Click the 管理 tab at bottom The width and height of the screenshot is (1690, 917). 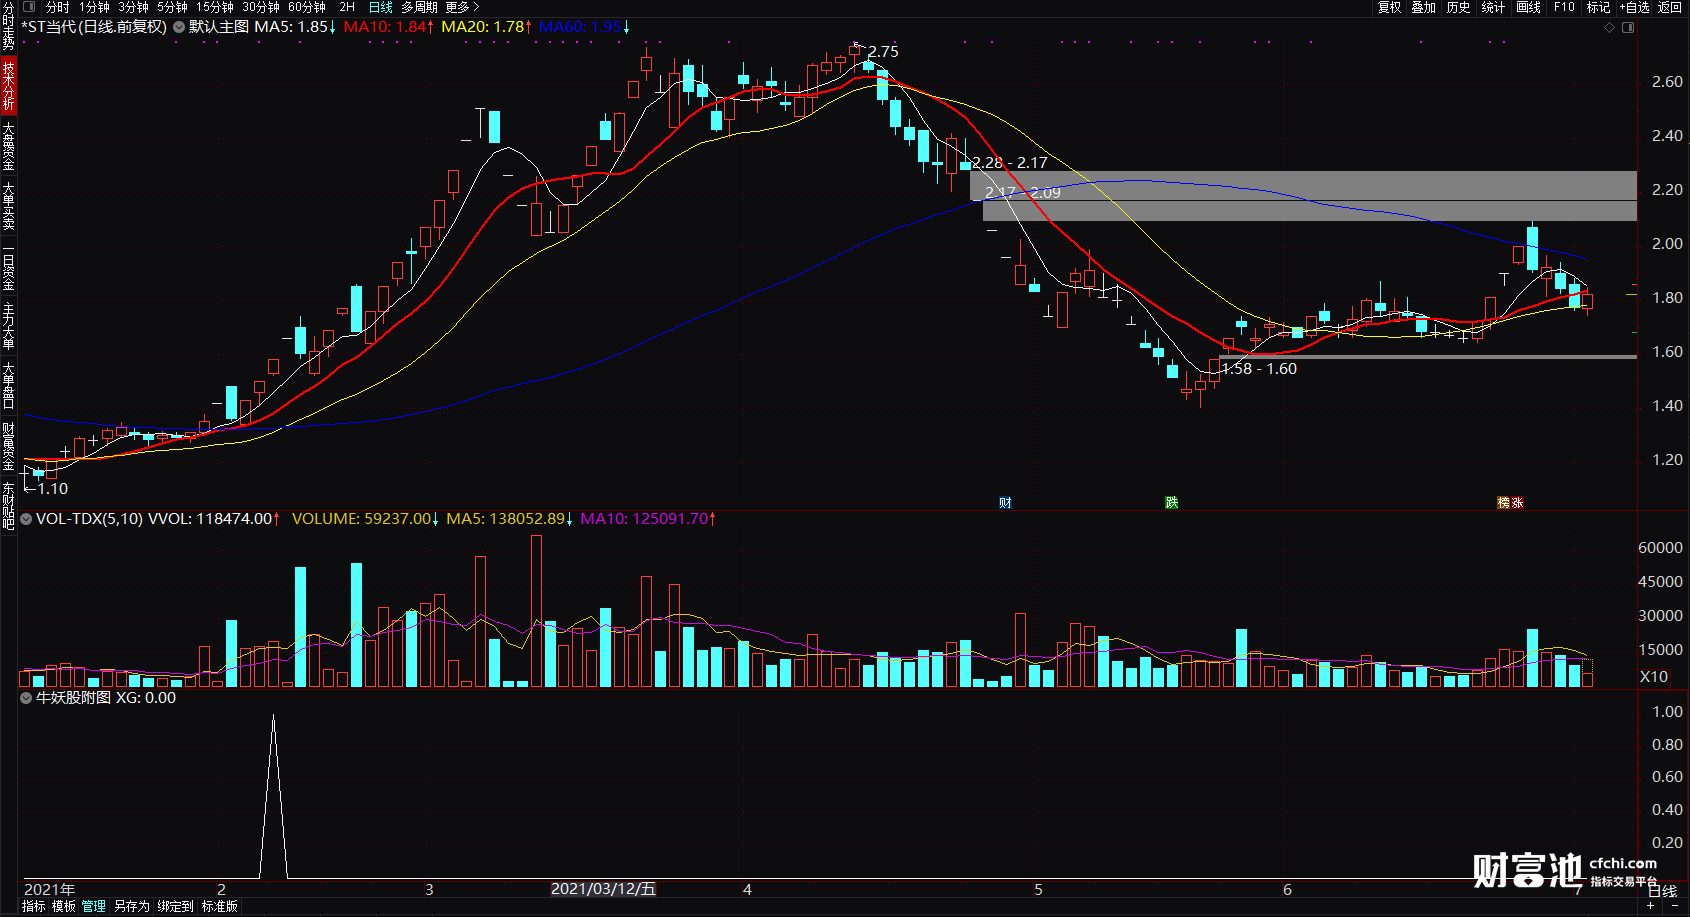(x=94, y=906)
